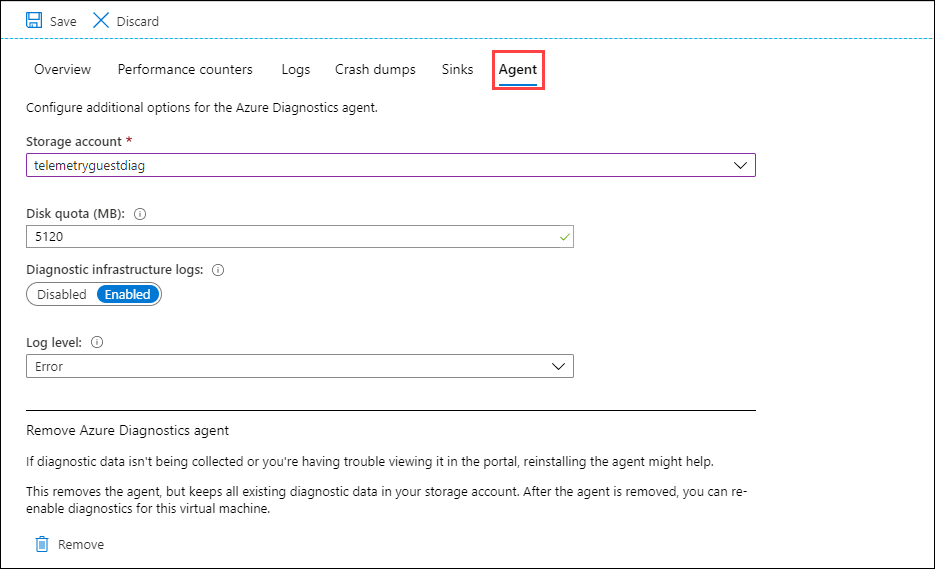Click the Save floppy disk icon
Image resolution: width=935 pixels, height=569 pixels.
coord(34,21)
